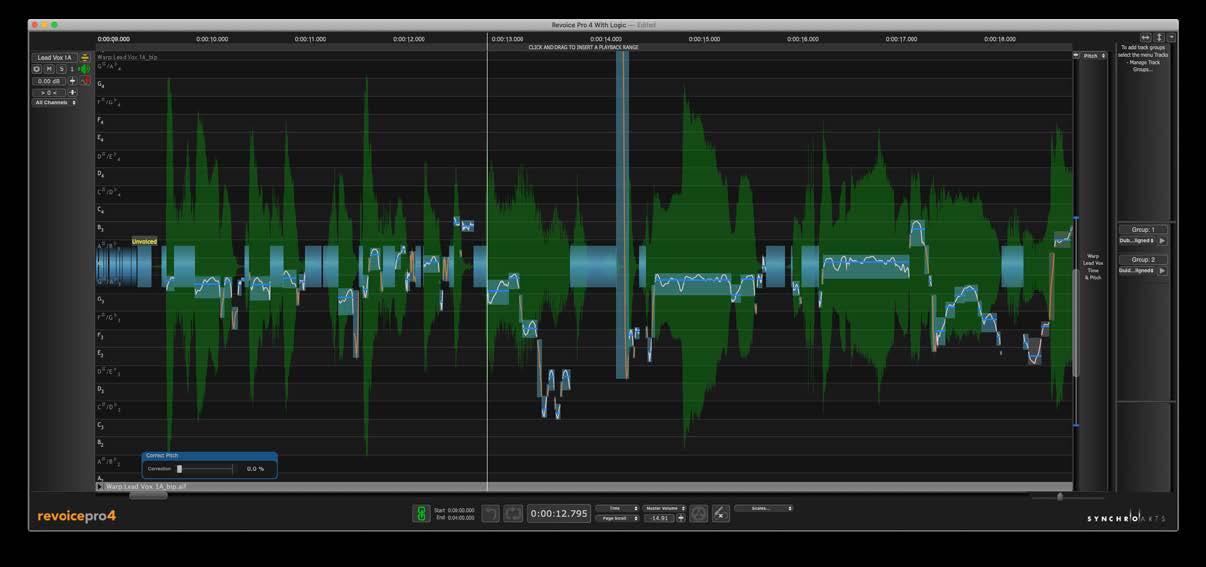Click the tall selected pitch block near 0:00:14
This screenshot has height=567, width=1206.
click(x=622, y=215)
